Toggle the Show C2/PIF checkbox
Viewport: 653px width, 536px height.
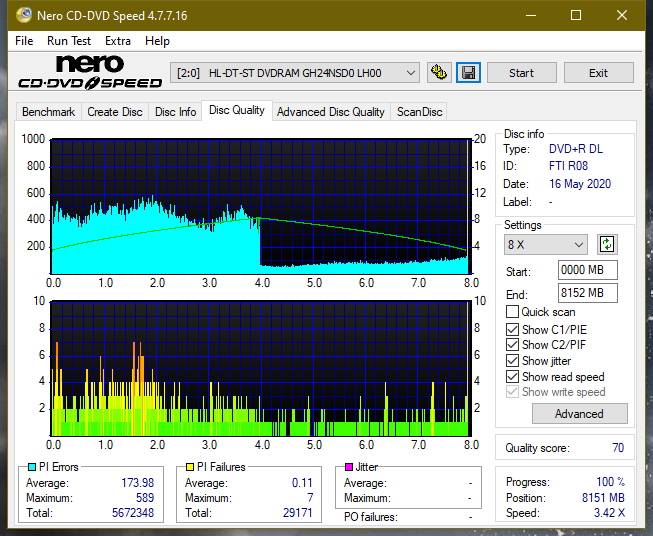[512, 345]
